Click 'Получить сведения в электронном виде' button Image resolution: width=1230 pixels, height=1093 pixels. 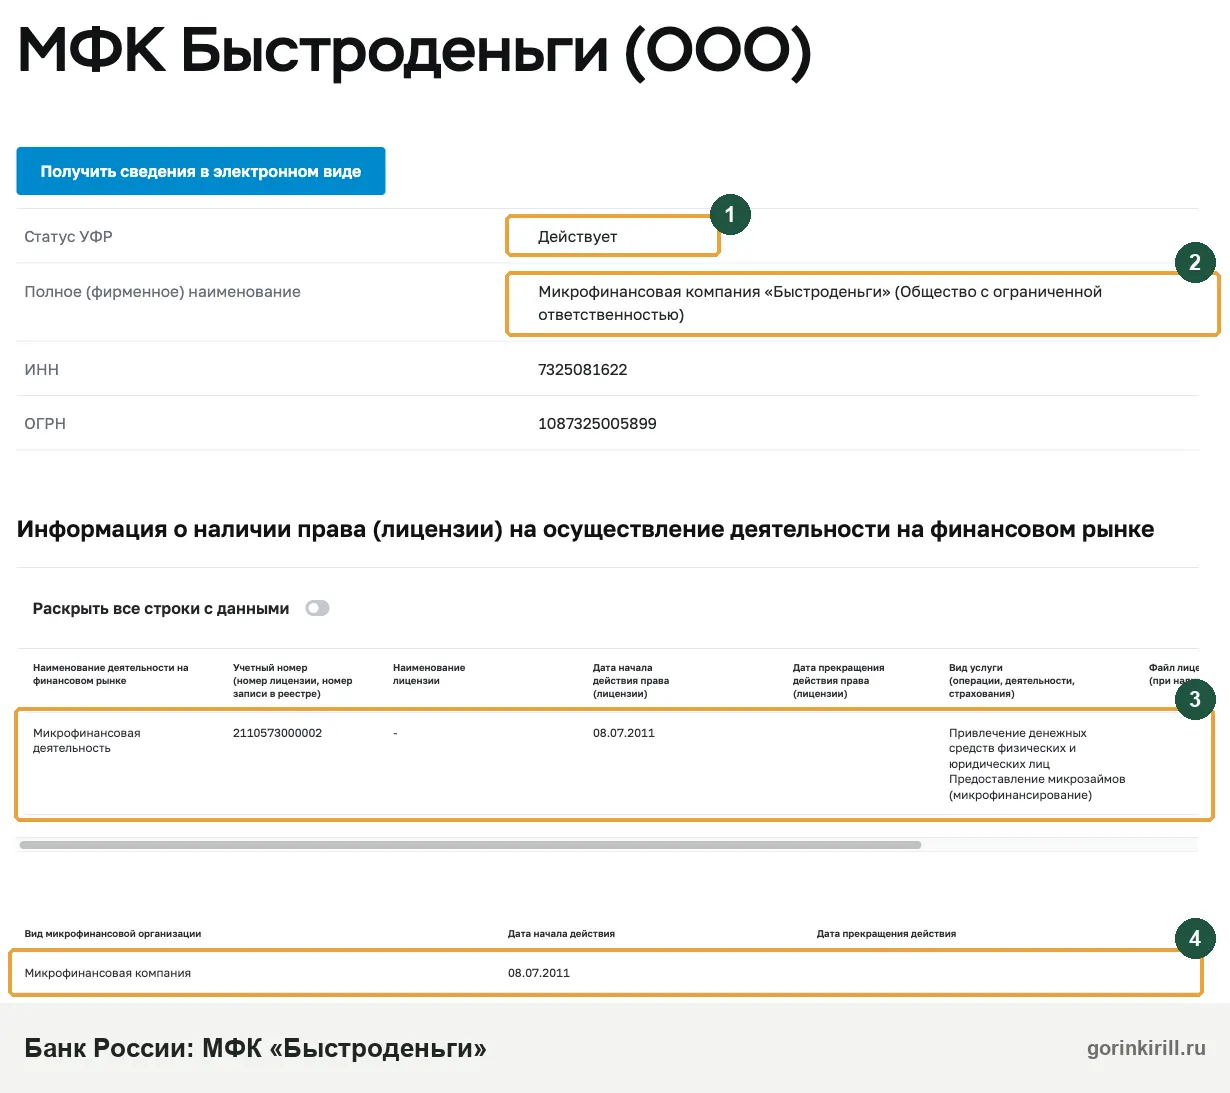201,171
